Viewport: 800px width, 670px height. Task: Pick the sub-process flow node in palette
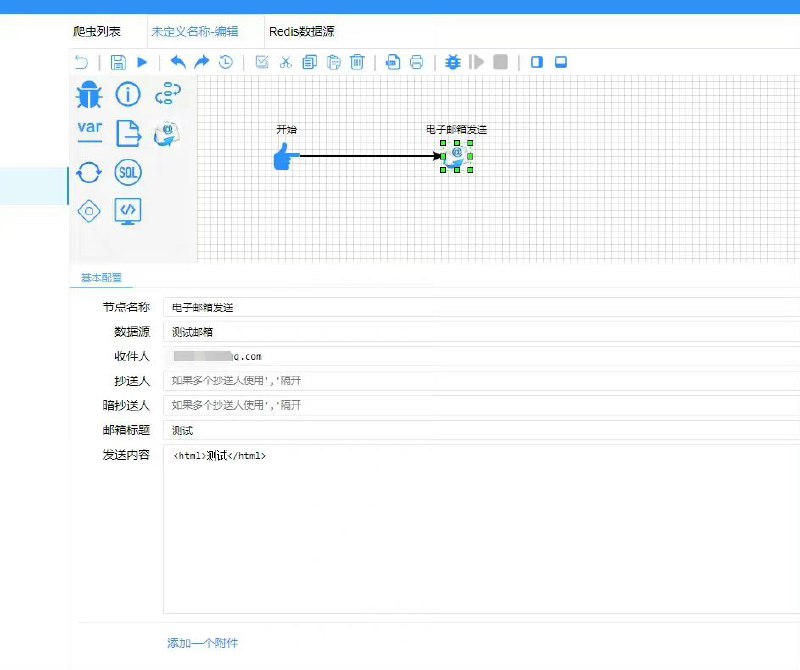[167, 94]
